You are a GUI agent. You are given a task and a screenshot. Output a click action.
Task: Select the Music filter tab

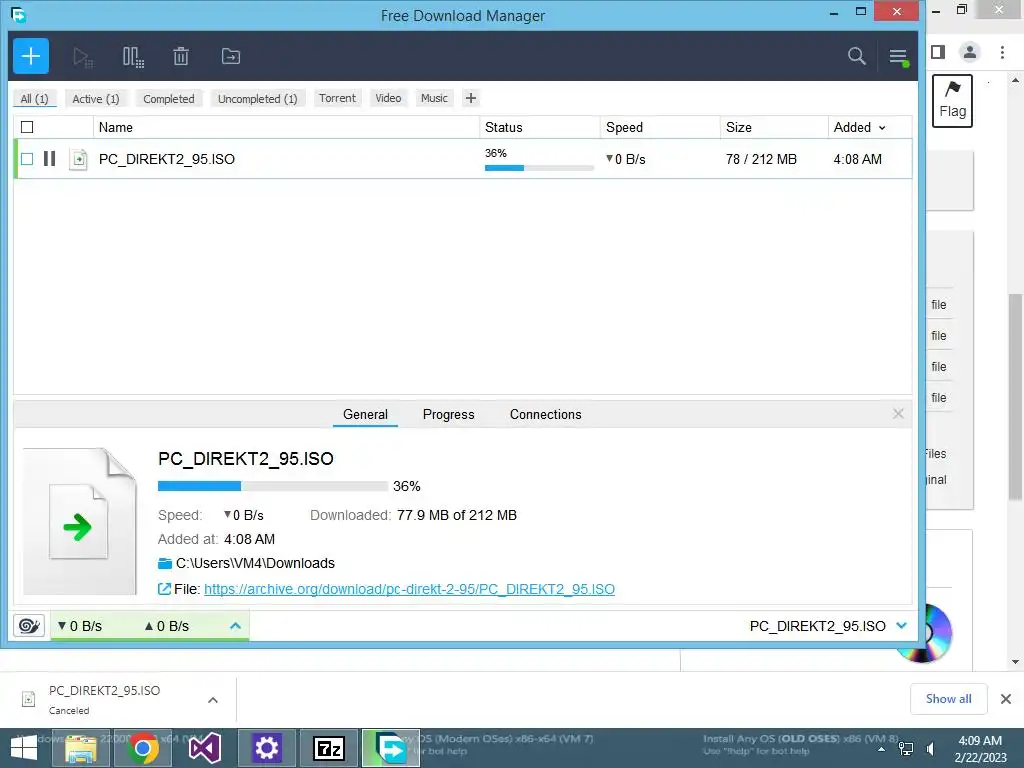434,98
